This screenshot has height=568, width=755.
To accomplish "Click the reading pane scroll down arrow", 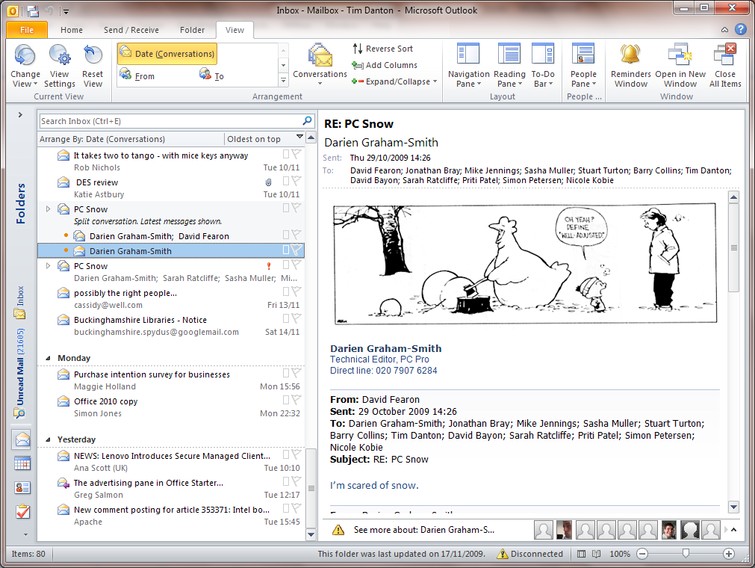I will click(x=733, y=506).
